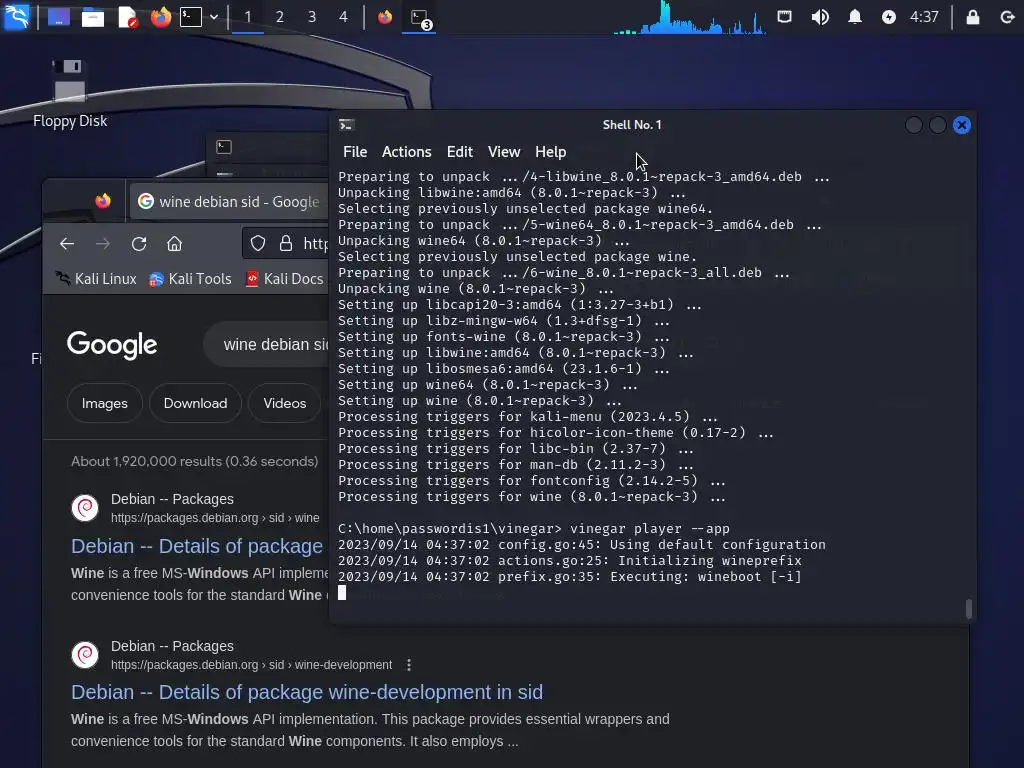Click the CPU usage graph in panel

tap(689, 17)
